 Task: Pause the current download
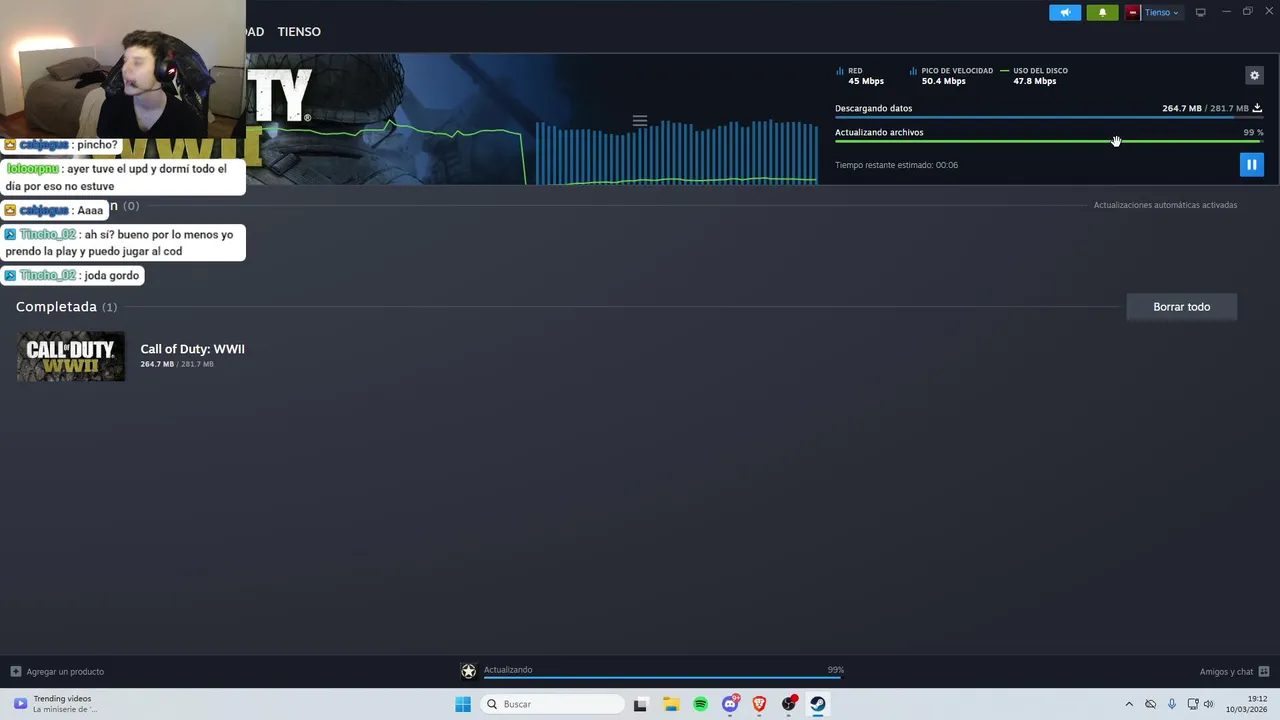pos(1251,165)
